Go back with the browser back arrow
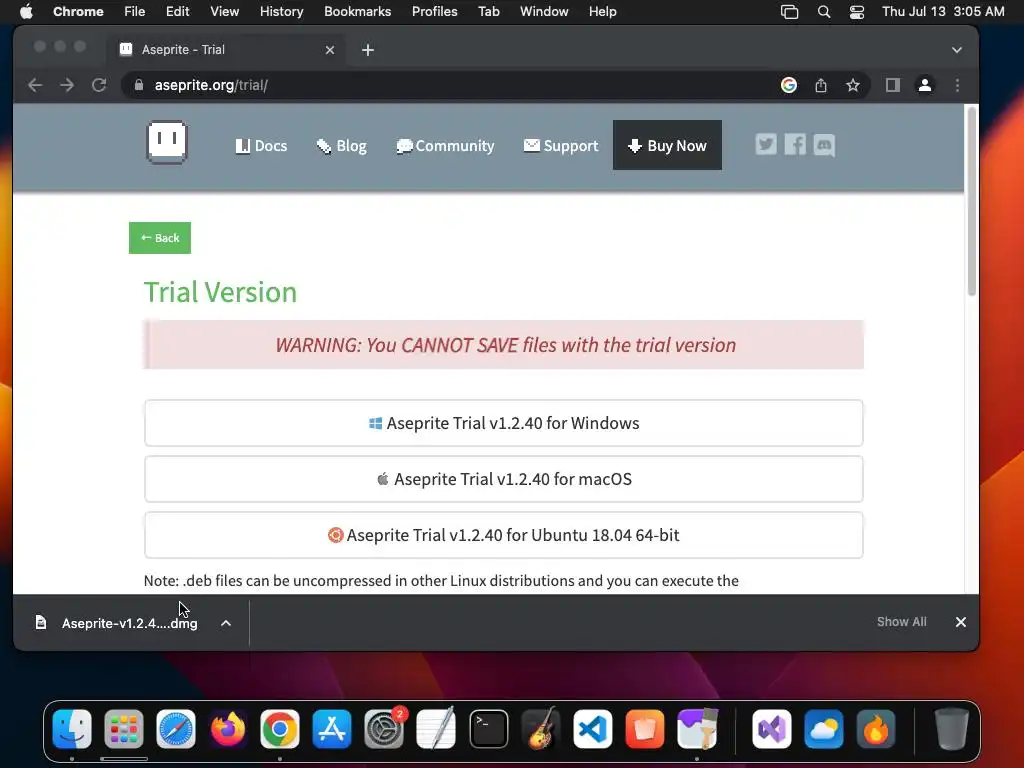 coord(35,85)
